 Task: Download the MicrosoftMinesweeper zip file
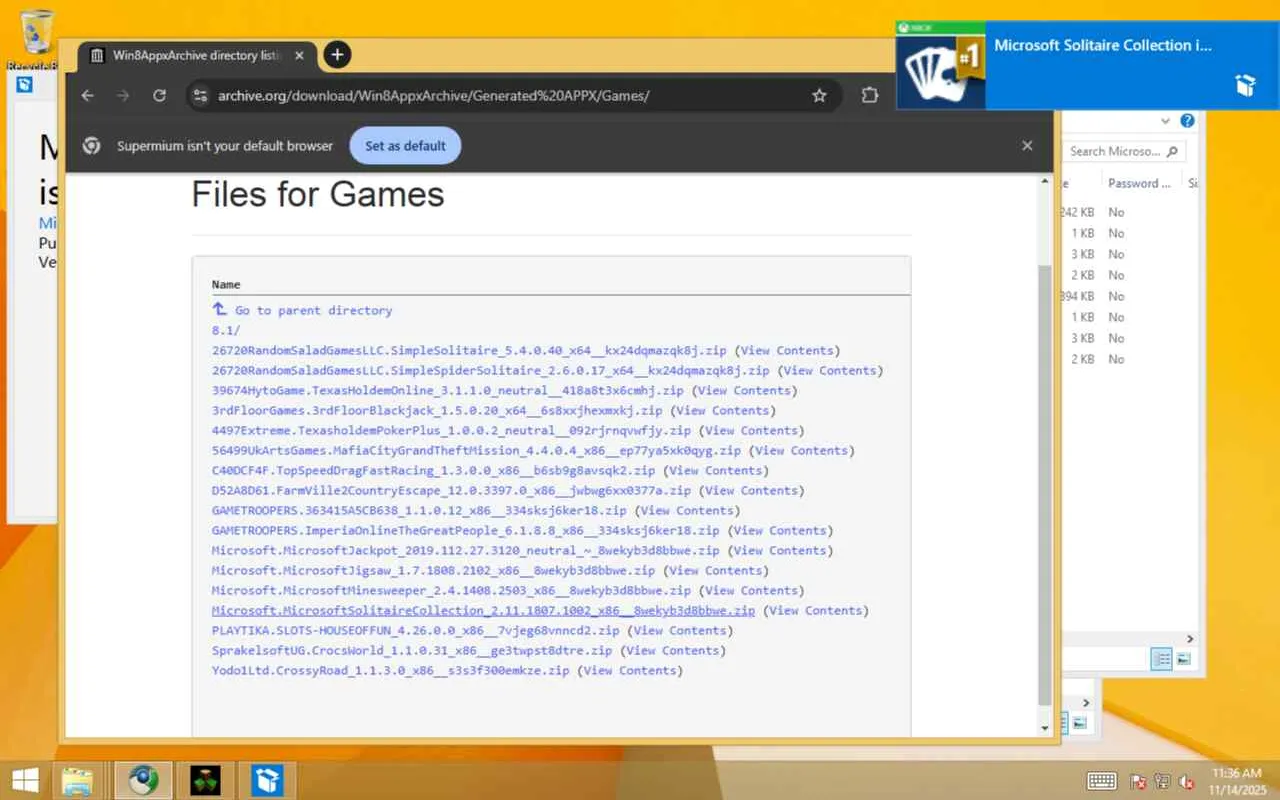coord(451,590)
